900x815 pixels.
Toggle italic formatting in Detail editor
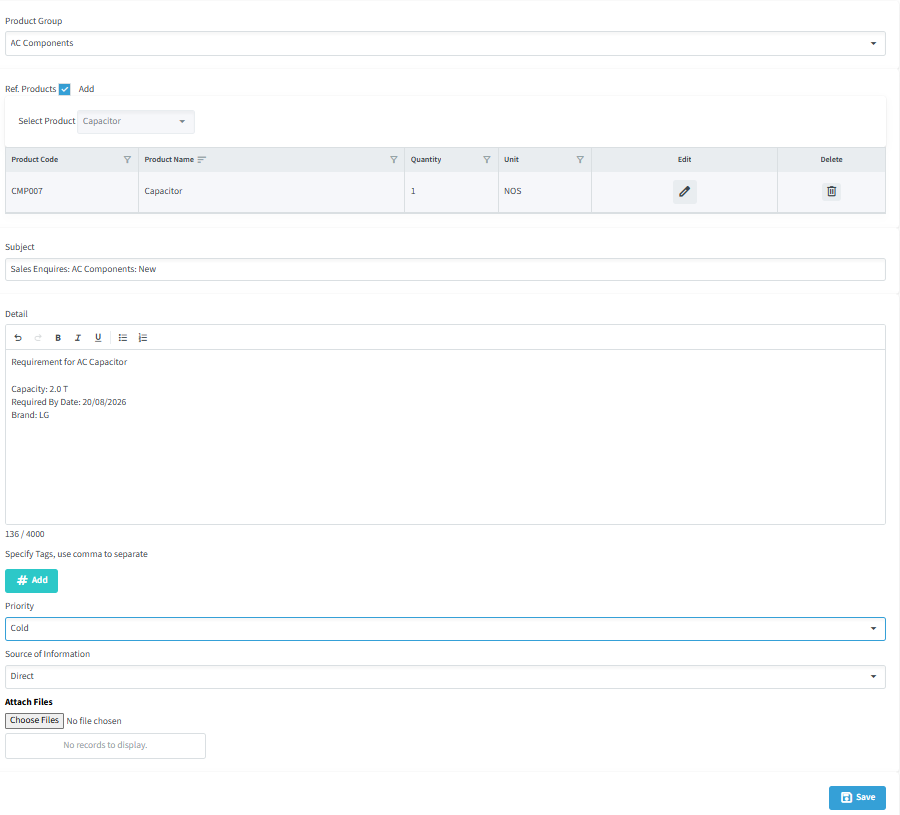(x=78, y=337)
